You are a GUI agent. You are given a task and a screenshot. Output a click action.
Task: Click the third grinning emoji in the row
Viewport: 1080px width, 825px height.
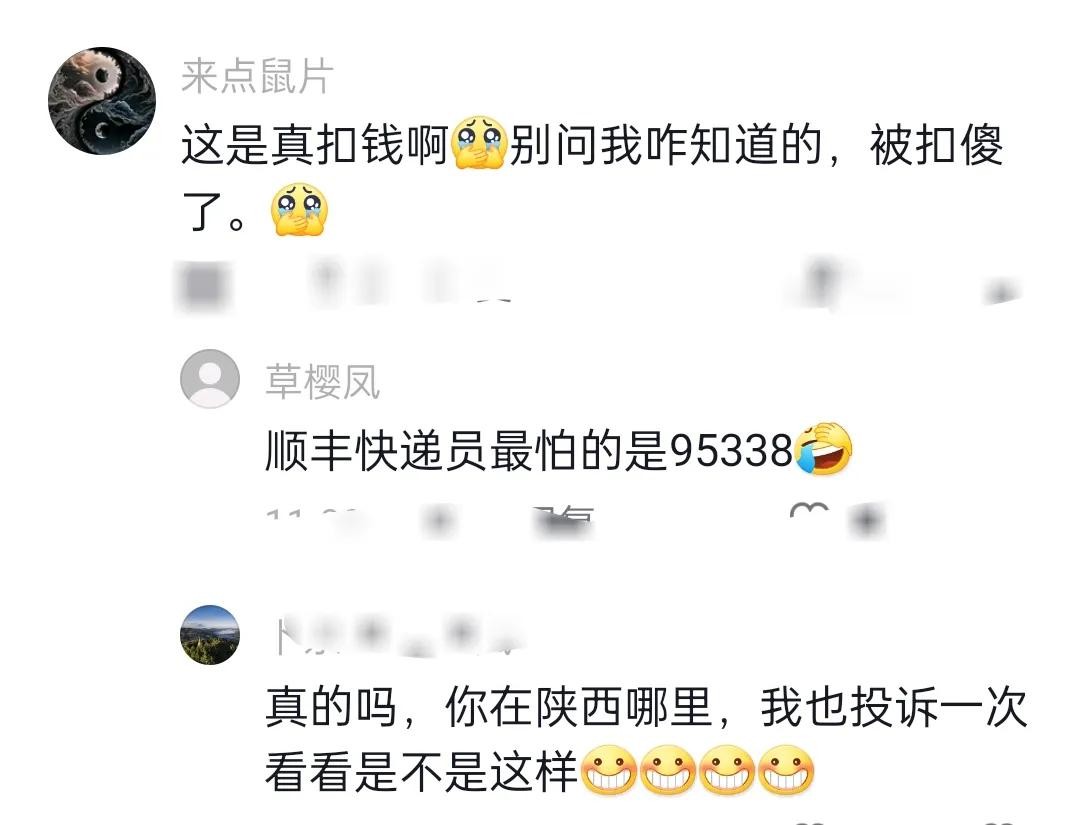[727, 771]
